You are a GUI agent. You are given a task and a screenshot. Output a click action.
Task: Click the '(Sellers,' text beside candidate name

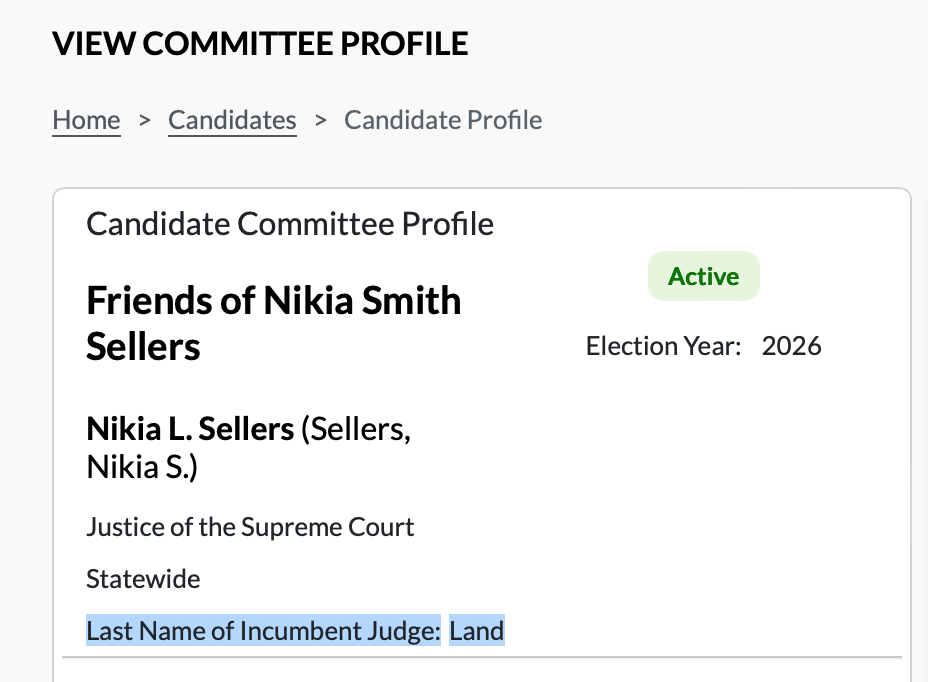(x=357, y=430)
